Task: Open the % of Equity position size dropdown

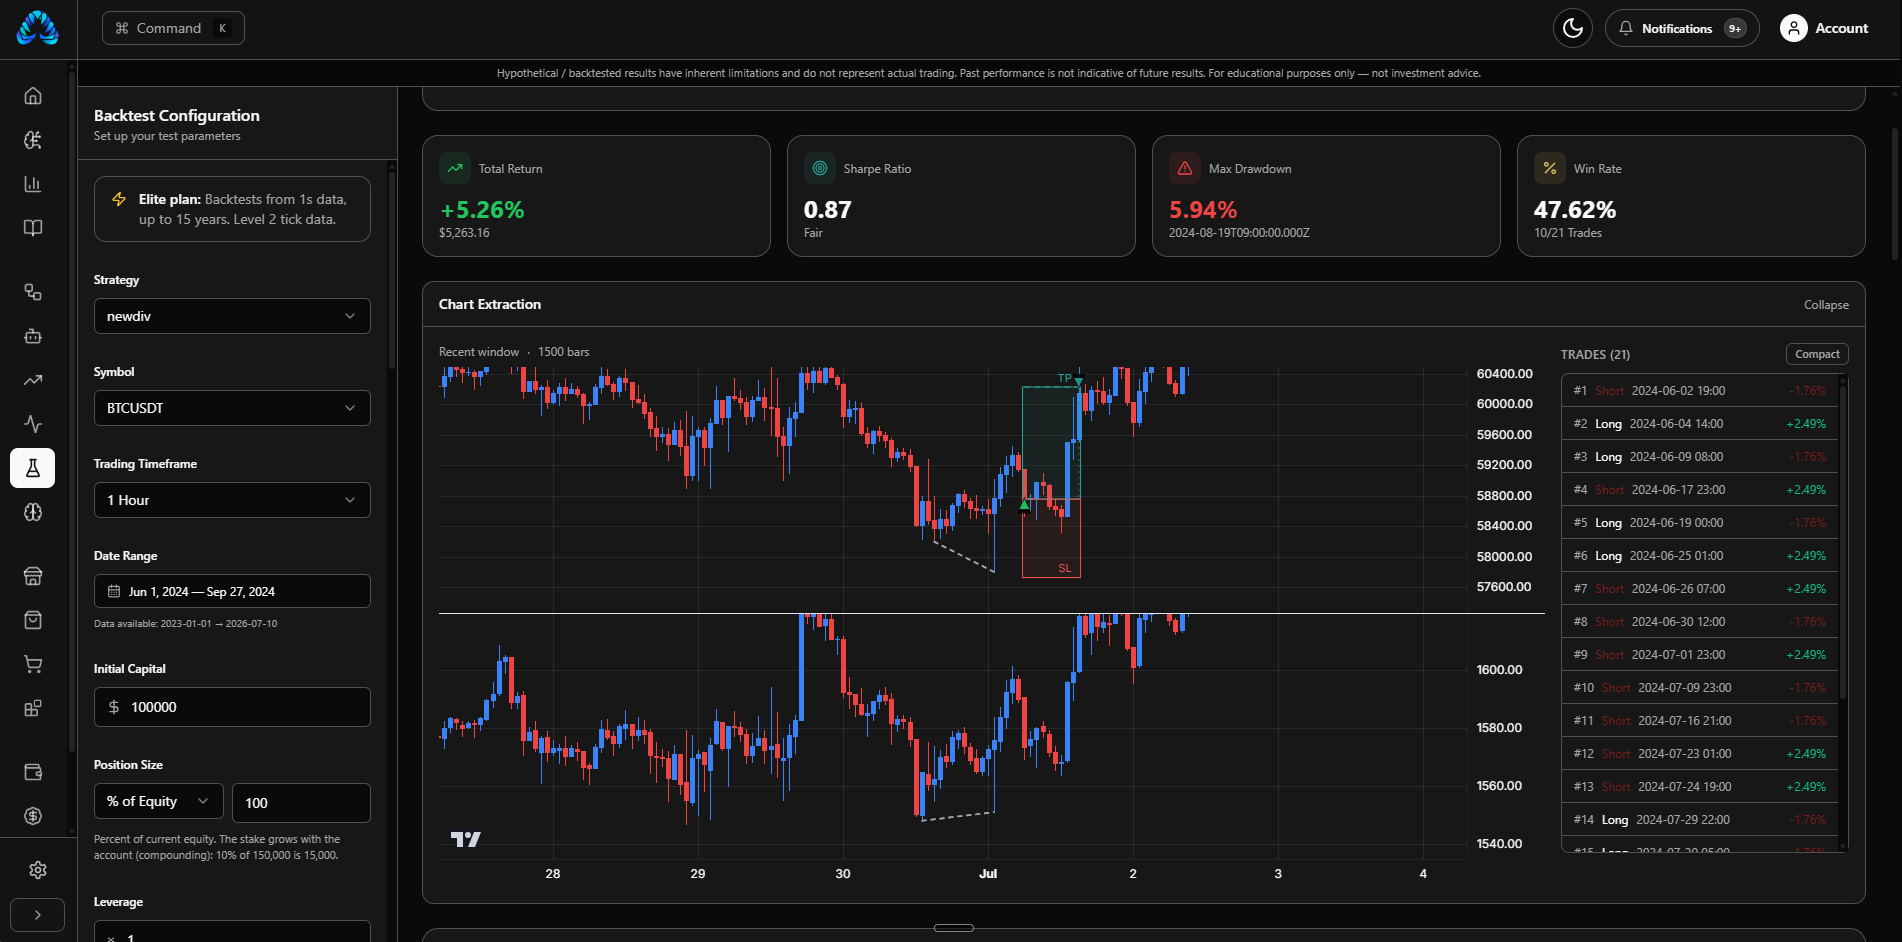Action: [x=158, y=802]
